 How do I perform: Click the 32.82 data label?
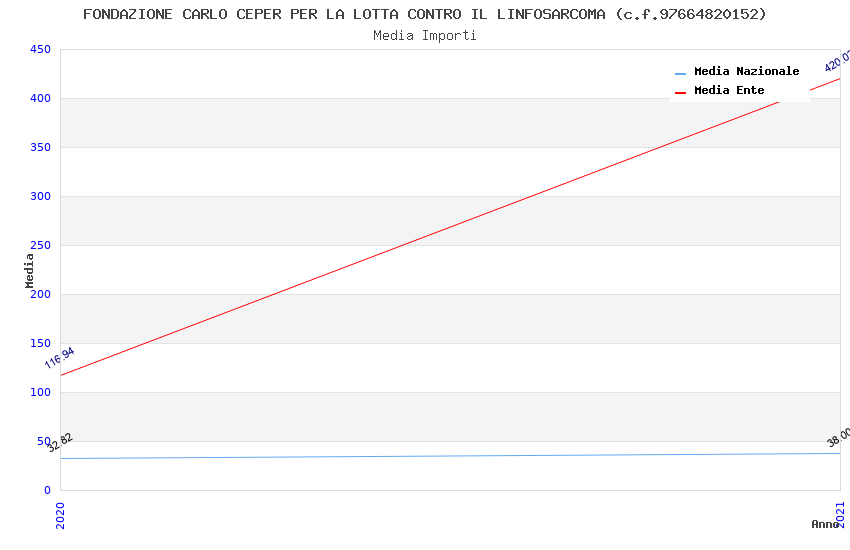[x=59, y=443]
